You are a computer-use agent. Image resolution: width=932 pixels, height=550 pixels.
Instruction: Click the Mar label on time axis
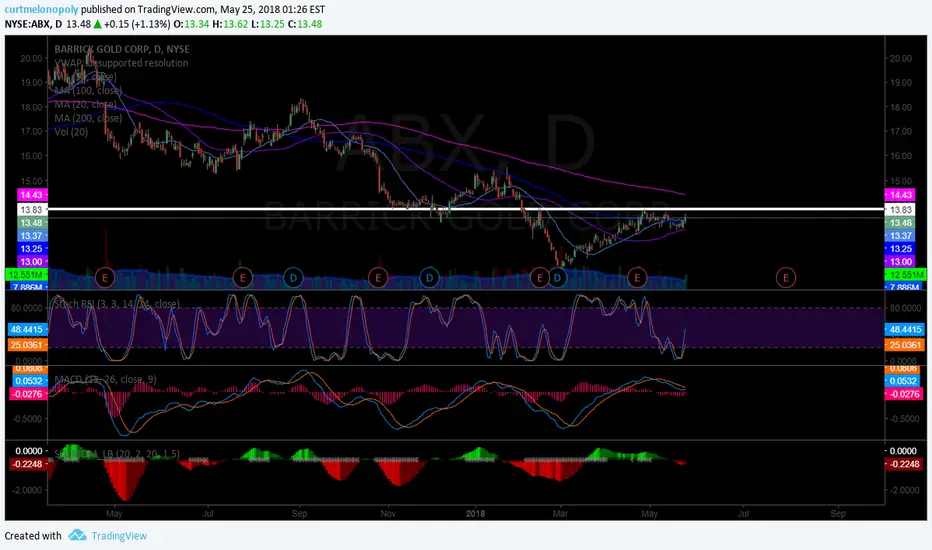pyautogui.click(x=560, y=513)
